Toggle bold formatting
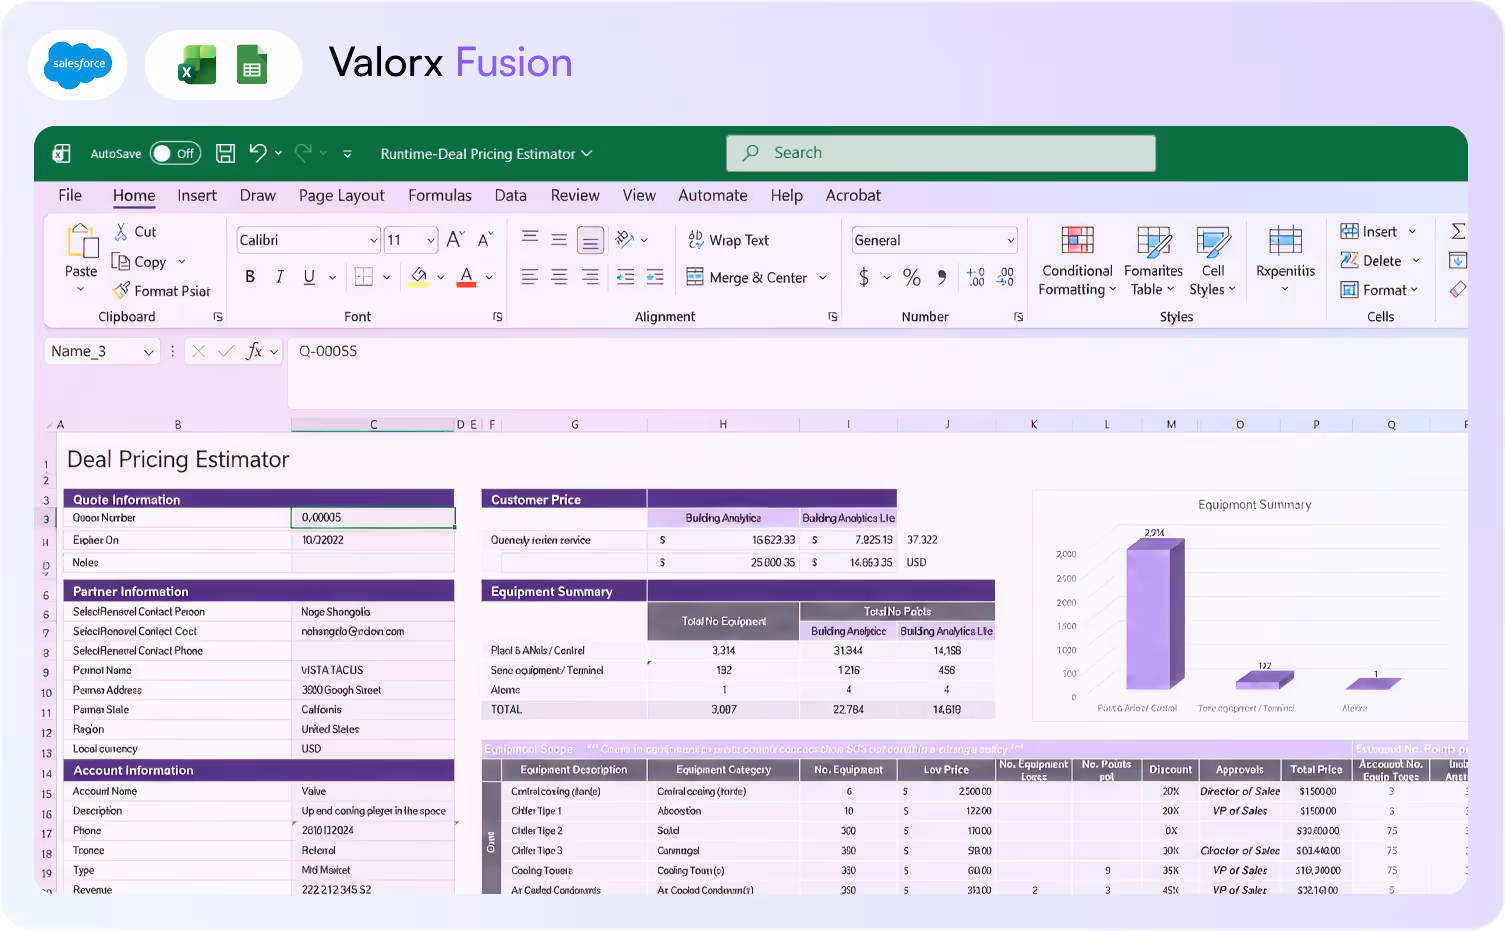Image resolution: width=1505 pixels, height=931 pixels. click(x=250, y=277)
